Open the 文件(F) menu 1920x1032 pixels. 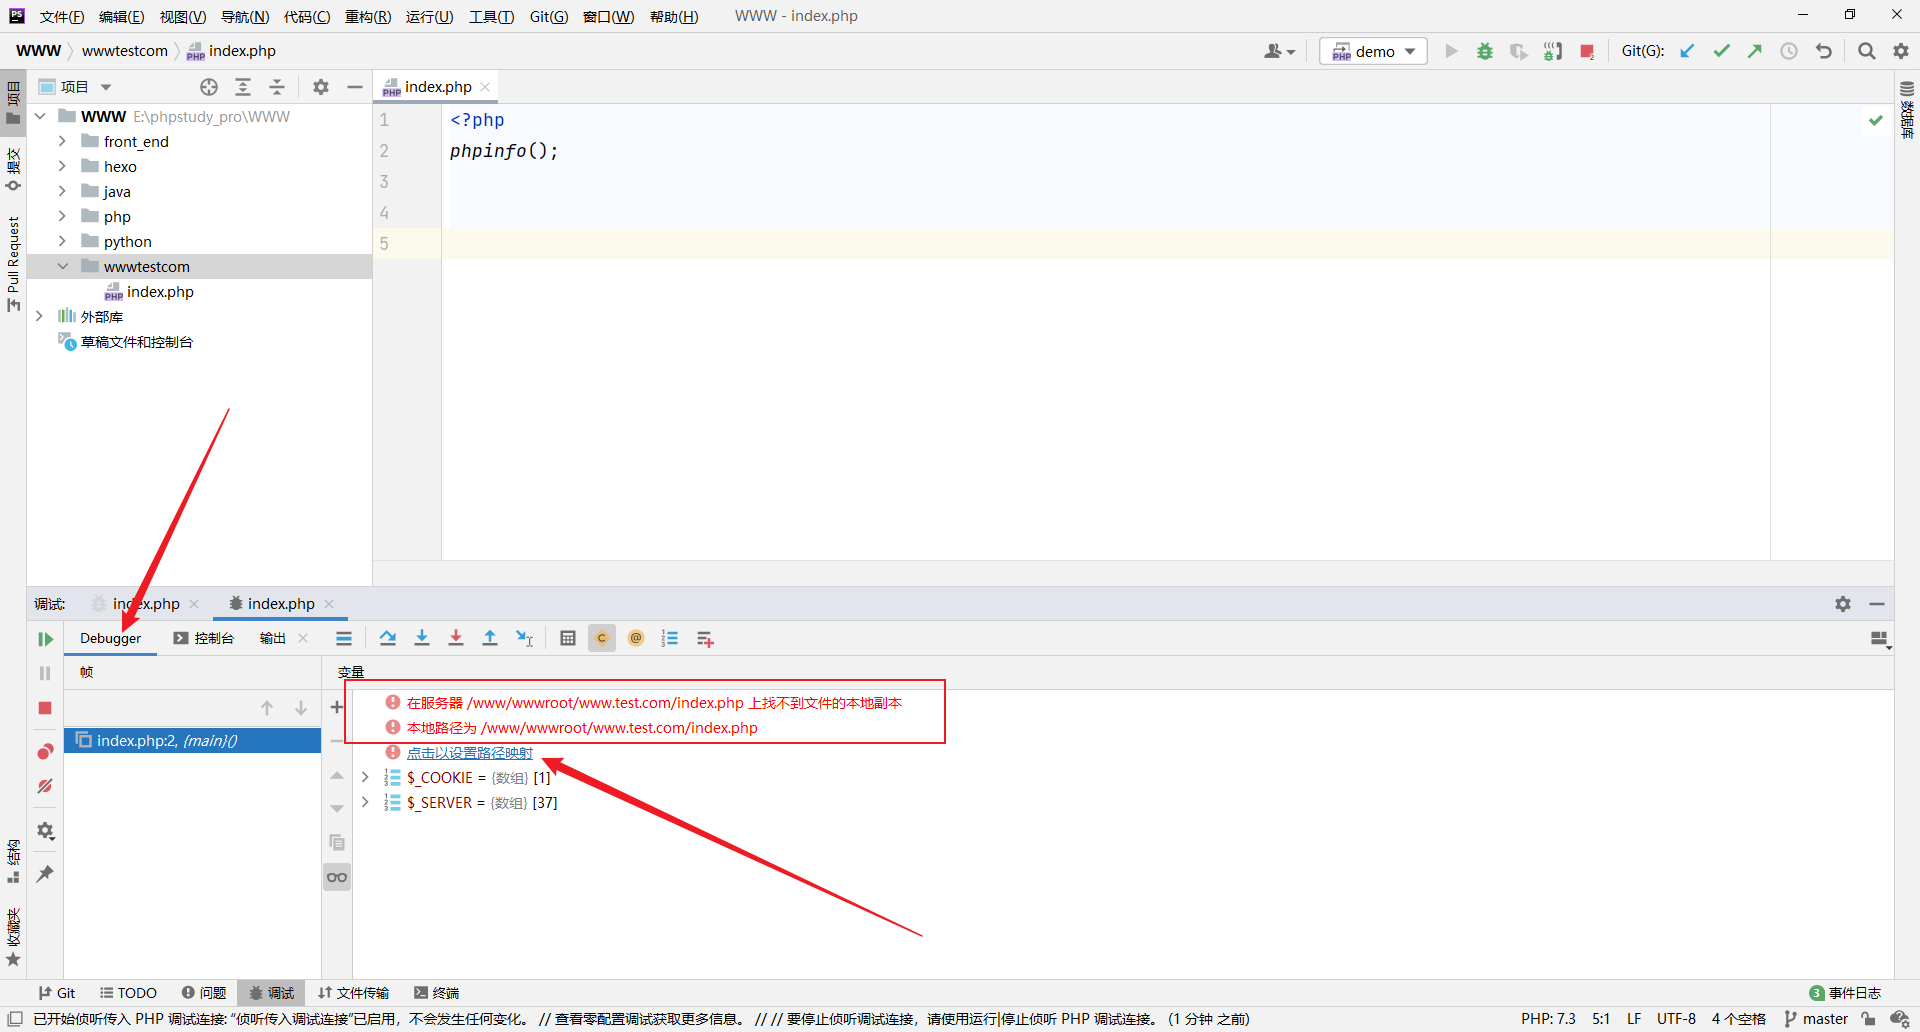coord(62,16)
